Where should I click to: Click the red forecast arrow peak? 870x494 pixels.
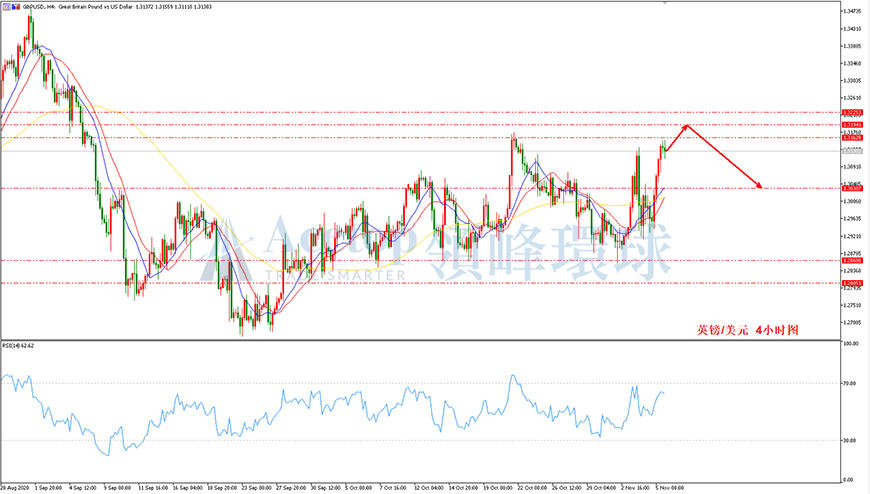[687, 126]
